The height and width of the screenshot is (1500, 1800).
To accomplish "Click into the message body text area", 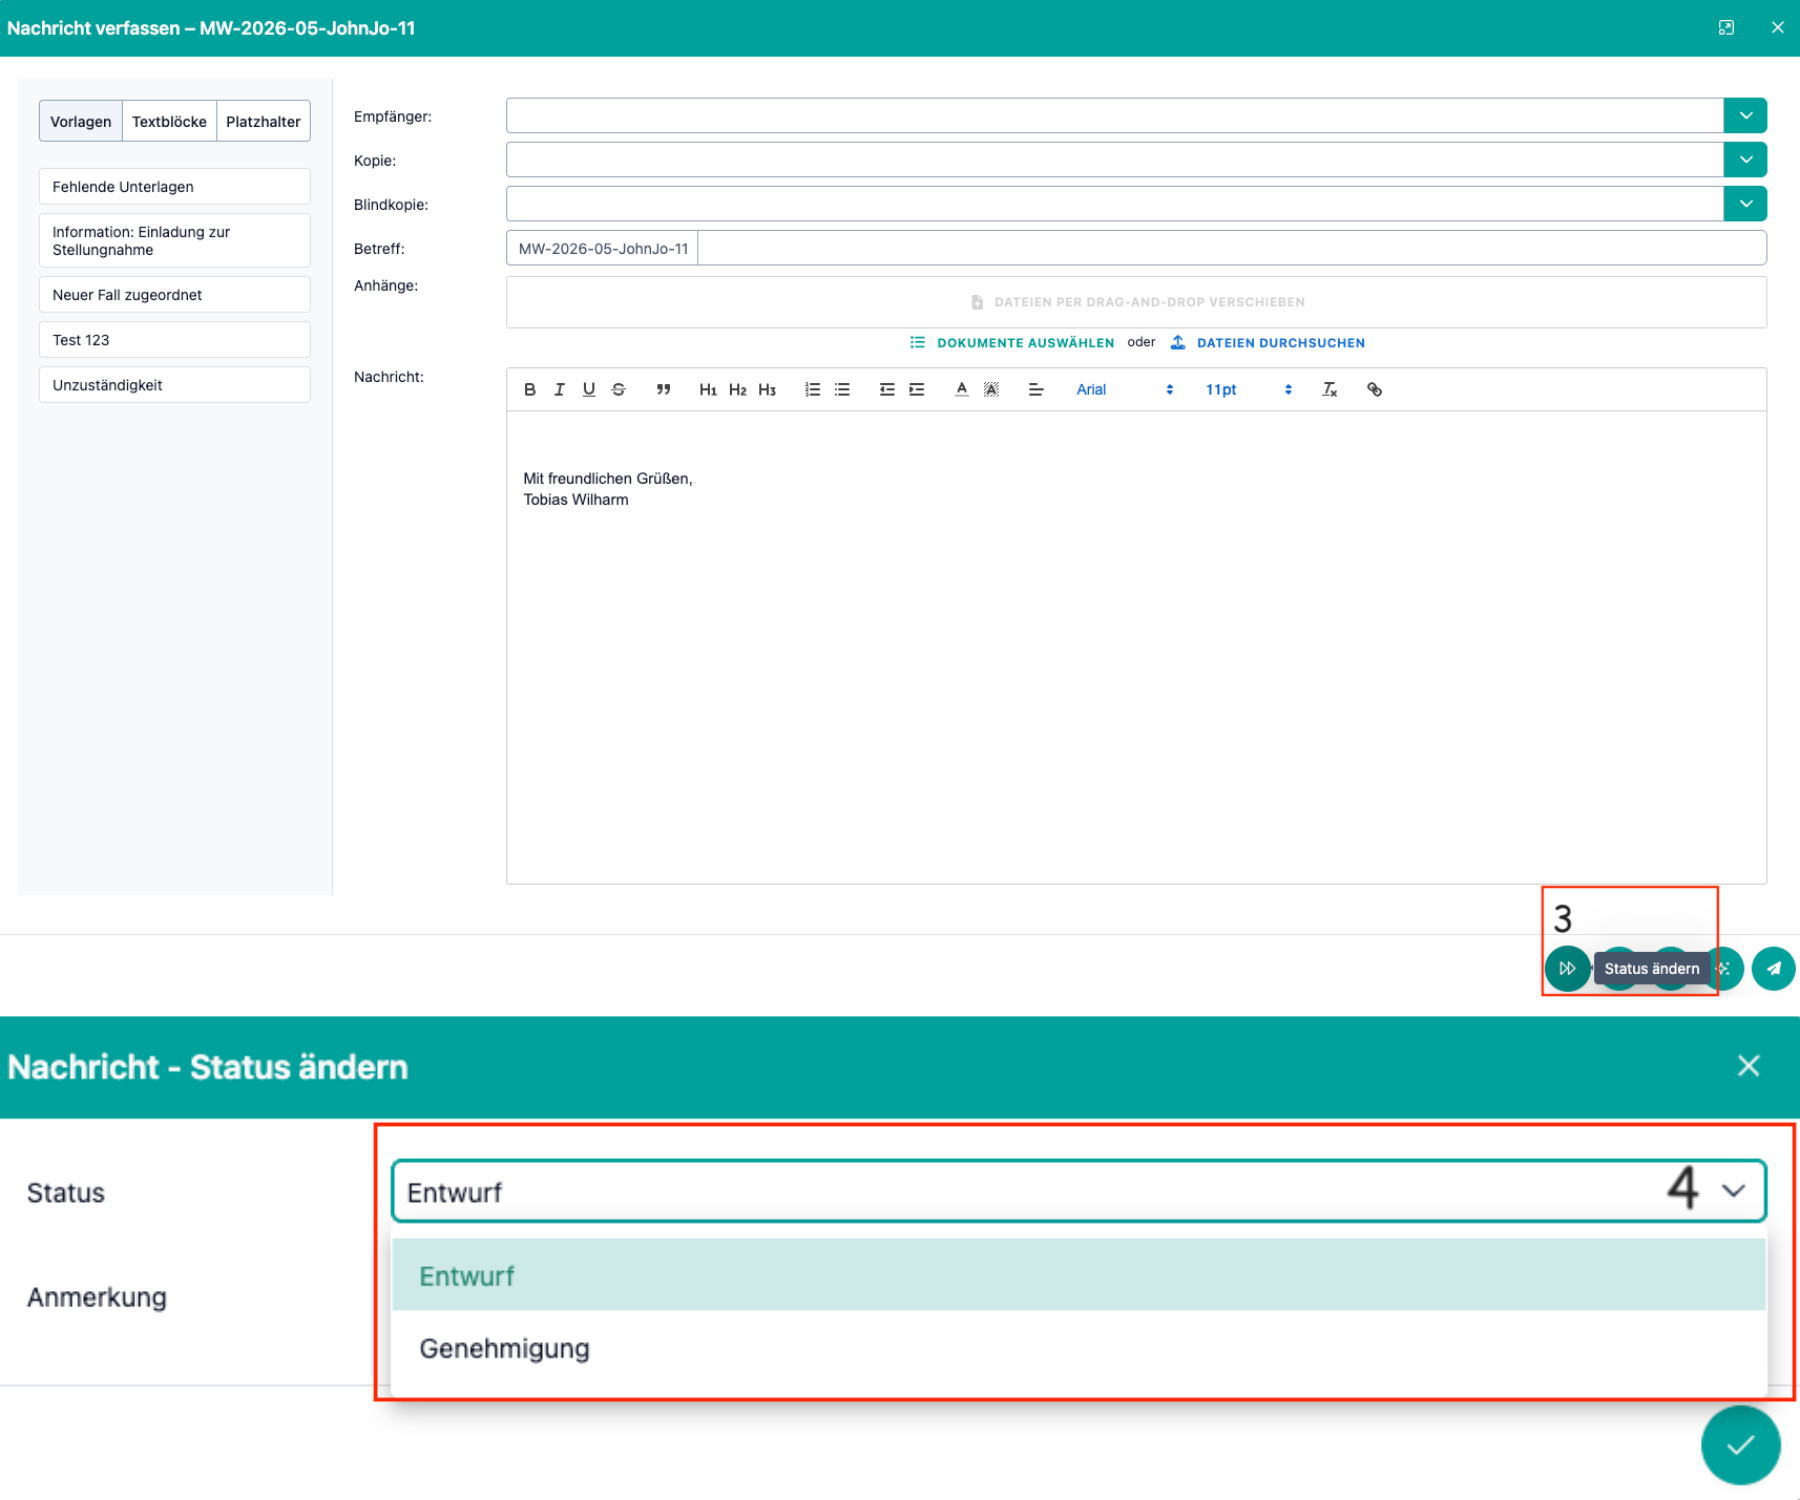I will tap(1136, 647).
